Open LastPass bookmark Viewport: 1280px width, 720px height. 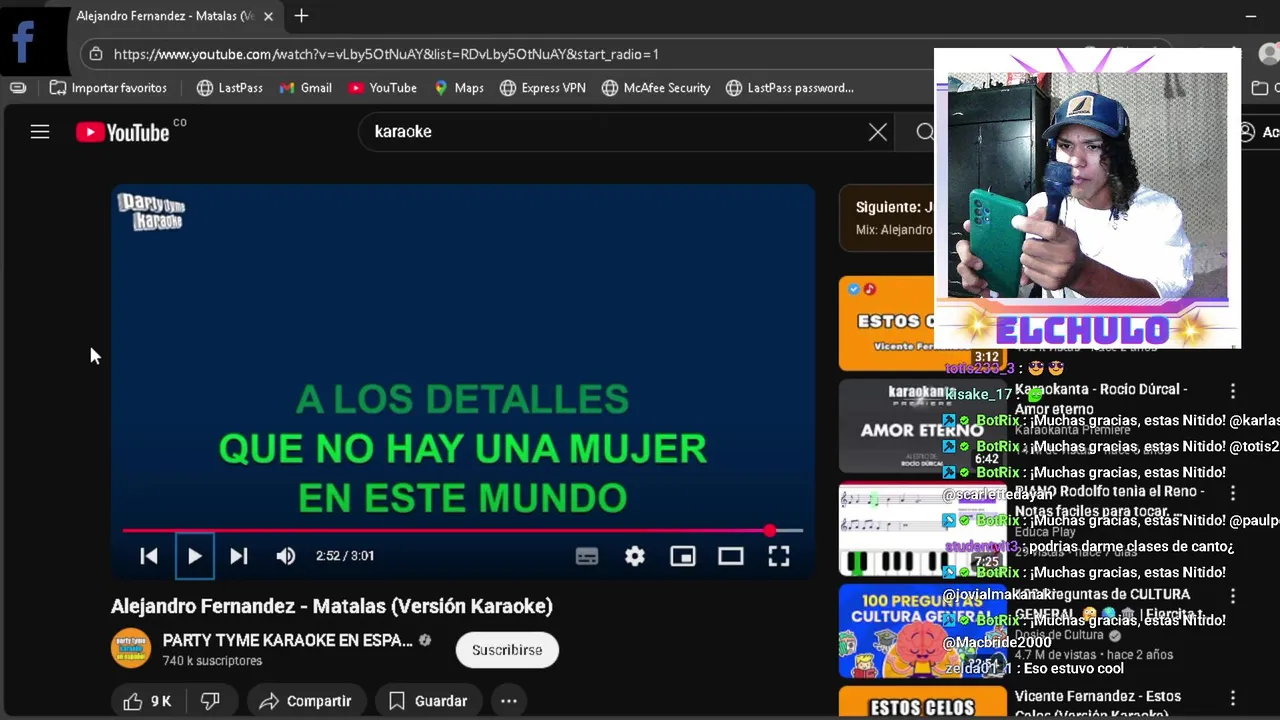[x=230, y=88]
